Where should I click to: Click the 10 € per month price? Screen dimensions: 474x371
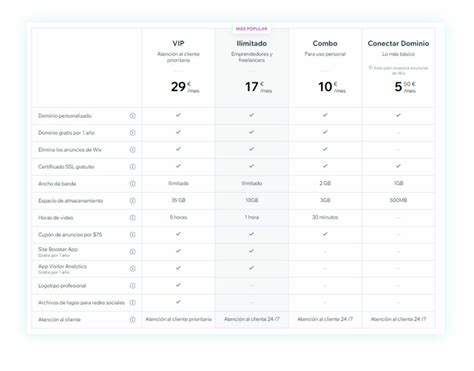pyautogui.click(x=332, y=87)
